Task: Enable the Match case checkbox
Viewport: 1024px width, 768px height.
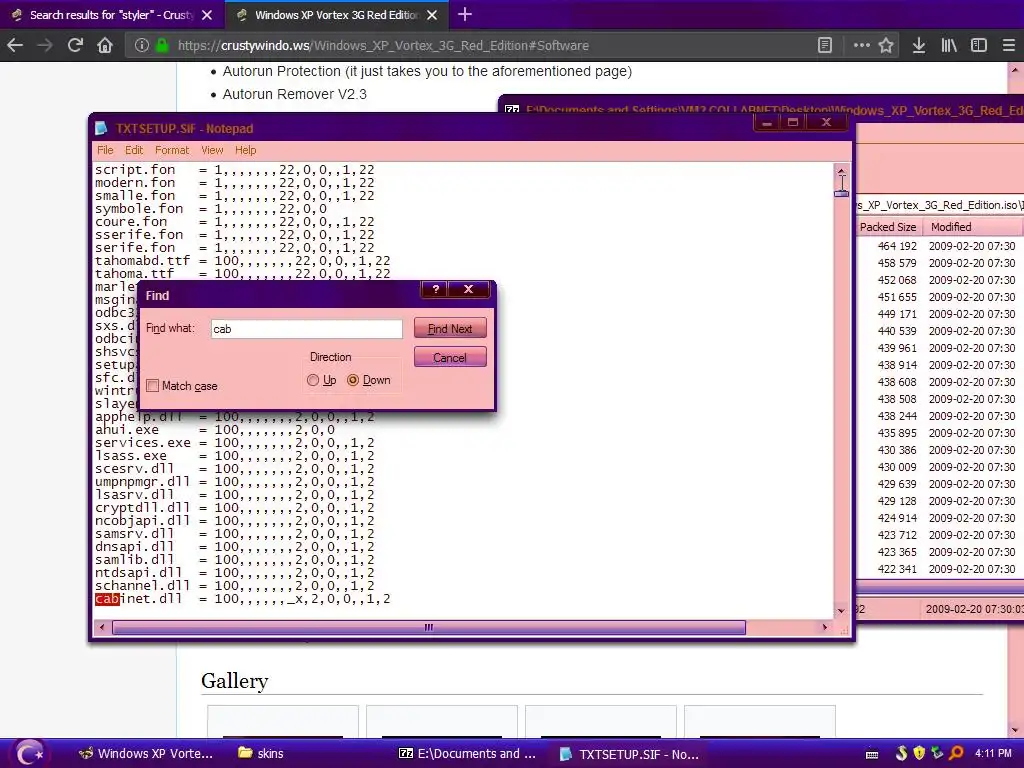Action: [153, 386]
